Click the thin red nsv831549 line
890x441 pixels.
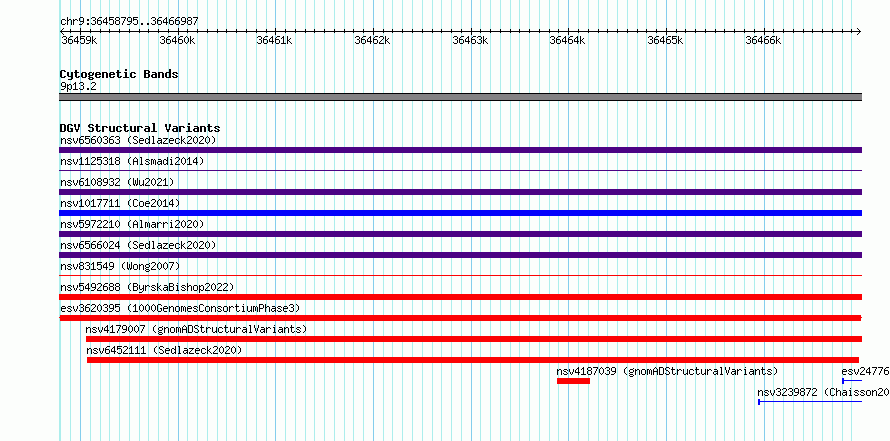(460, 276)
